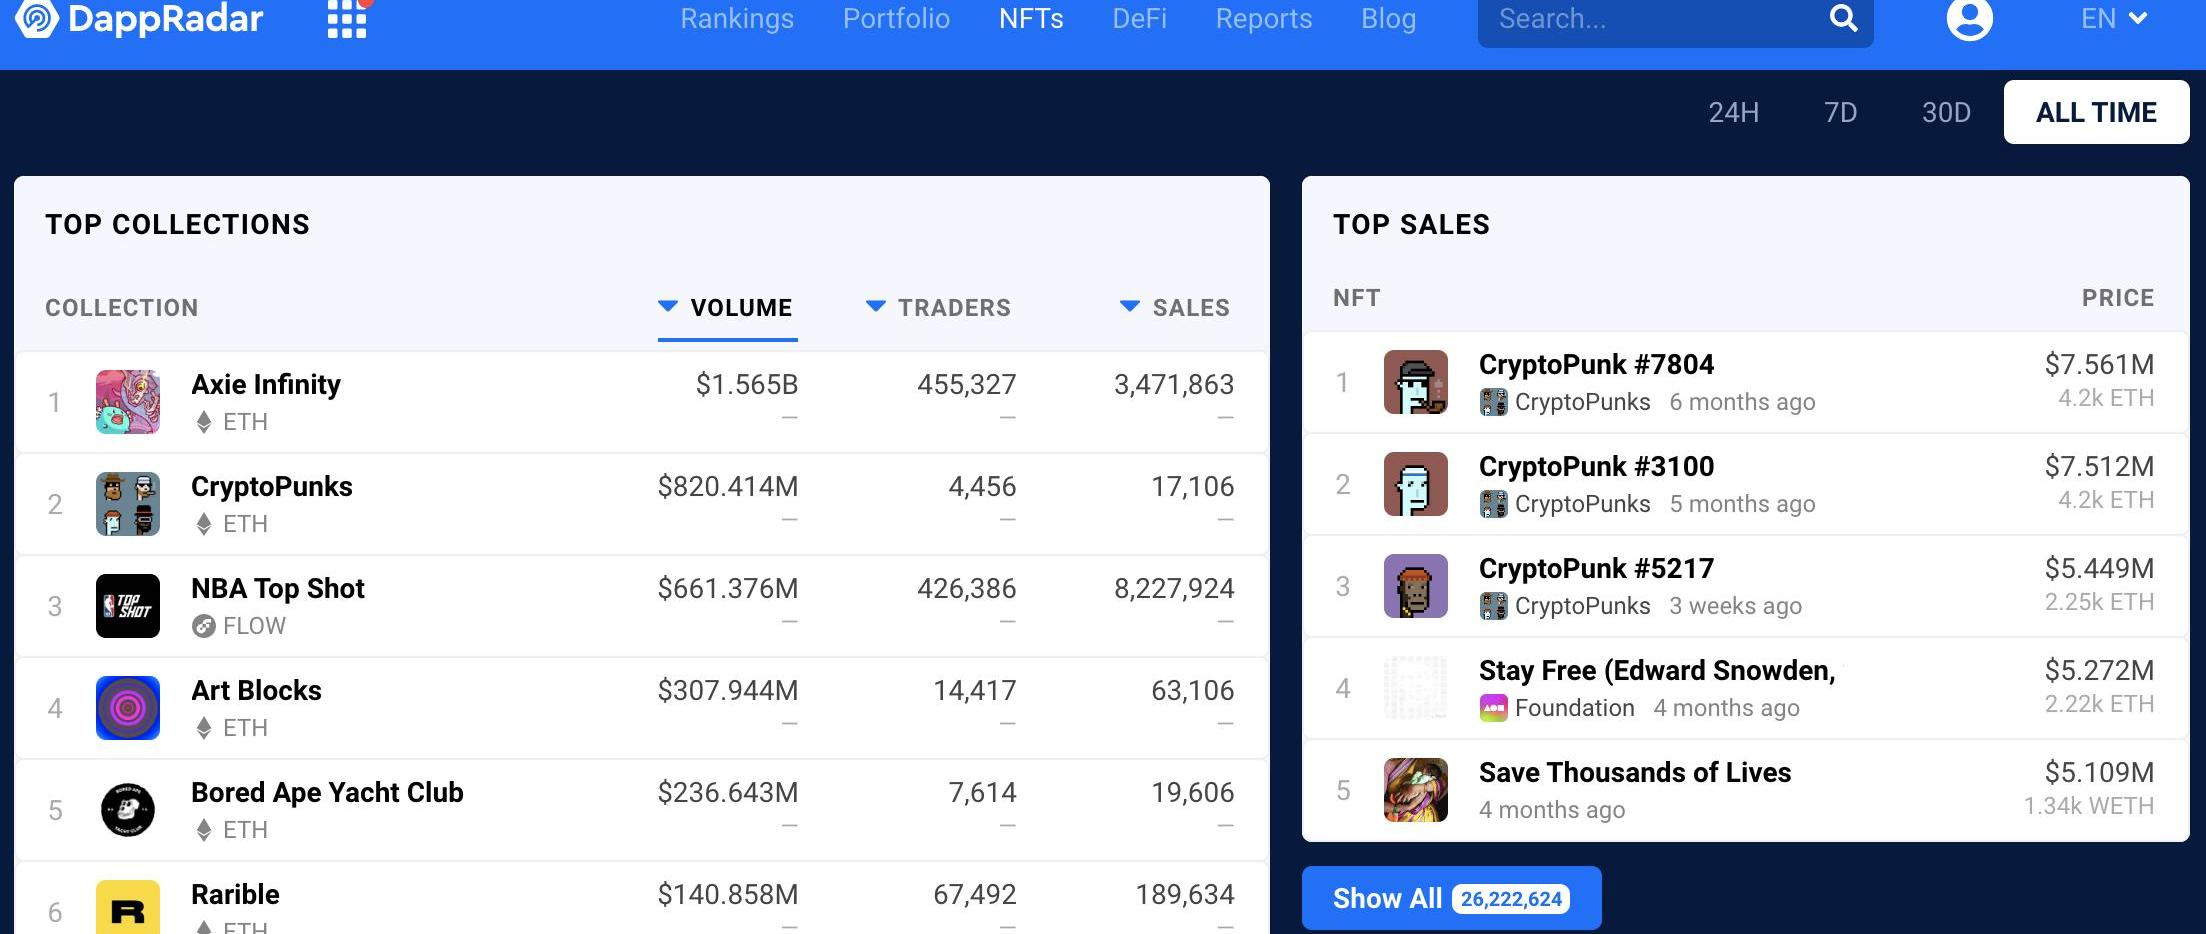Click the $5.272M price of Stay Free
The height and width of the screenshot is (934, 2206).
[x=2099, y=671]
